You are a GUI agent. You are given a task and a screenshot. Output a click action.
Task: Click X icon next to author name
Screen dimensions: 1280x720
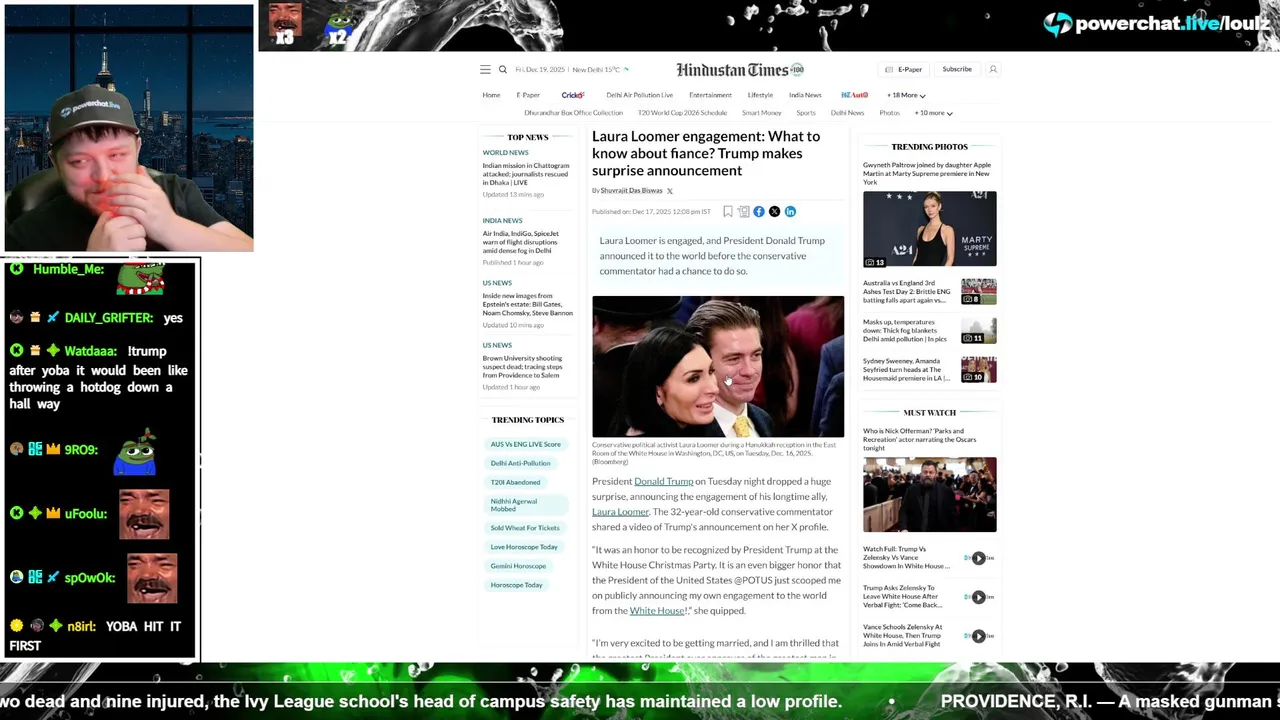pos(670,190)
